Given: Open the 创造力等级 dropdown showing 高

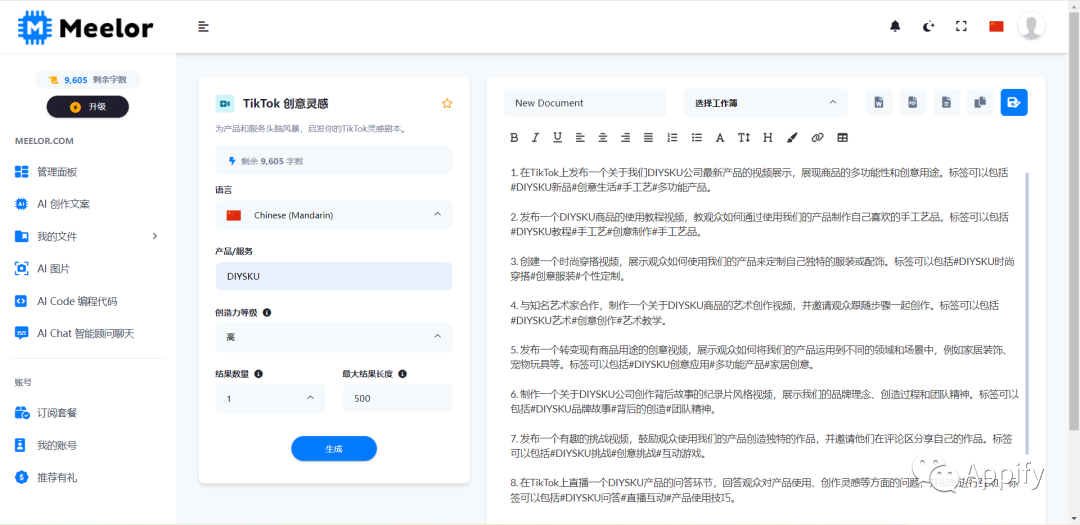Looking at the screenshot, I should tap(334, 337).
